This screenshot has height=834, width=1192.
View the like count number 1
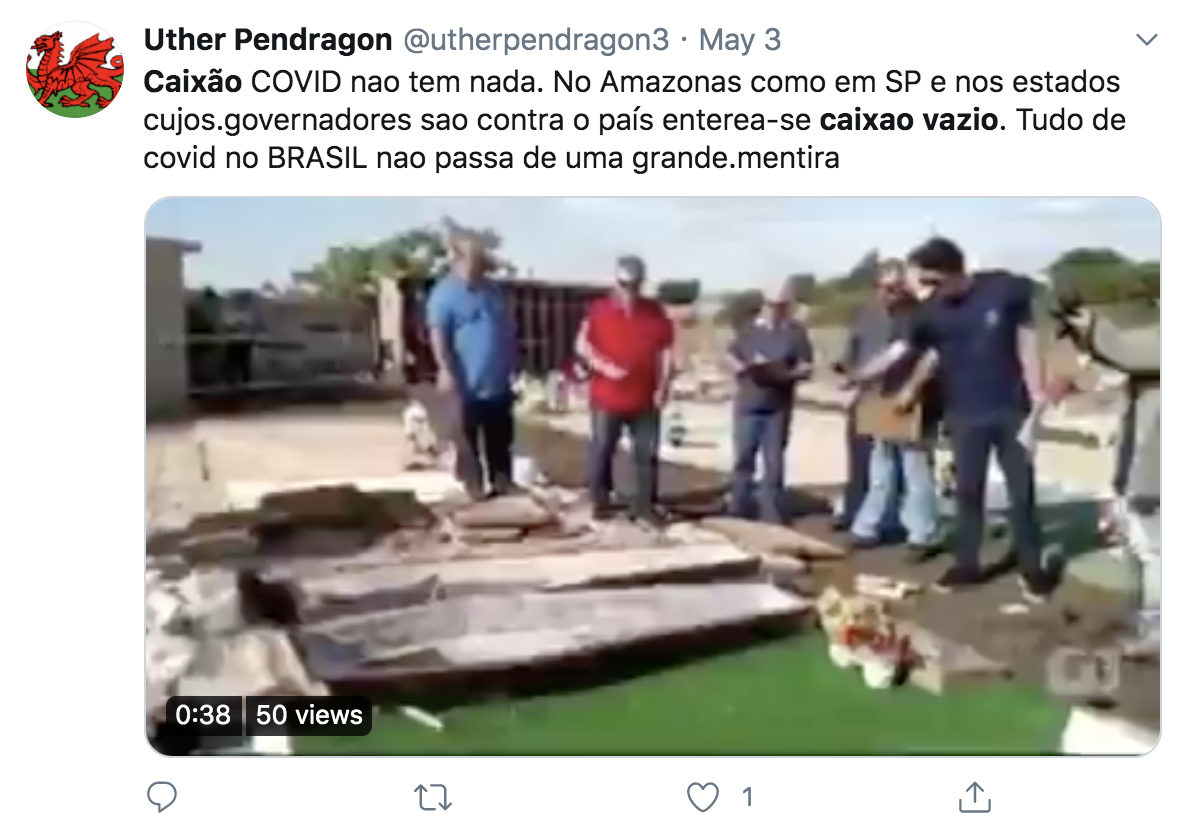tap(747, 798)
